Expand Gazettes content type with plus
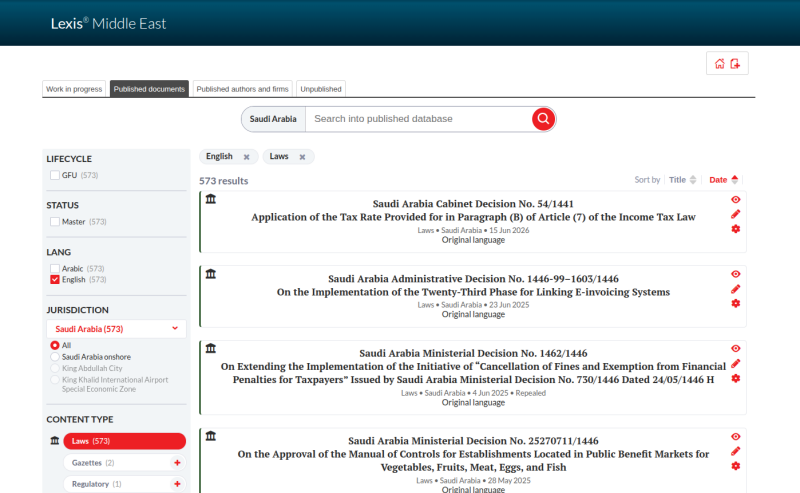 click(177, 463)
